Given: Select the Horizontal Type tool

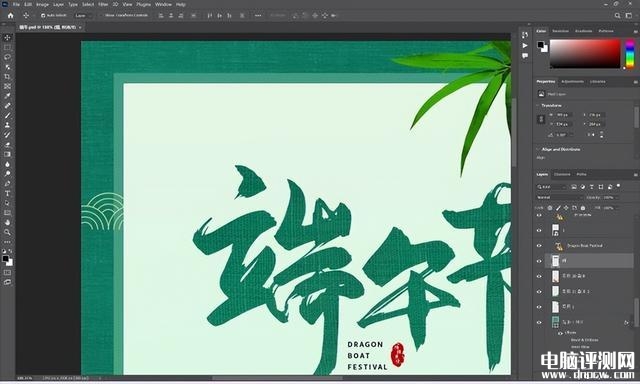Looking at the screenshot, I should pyautogui.click(x=7, y=193).
